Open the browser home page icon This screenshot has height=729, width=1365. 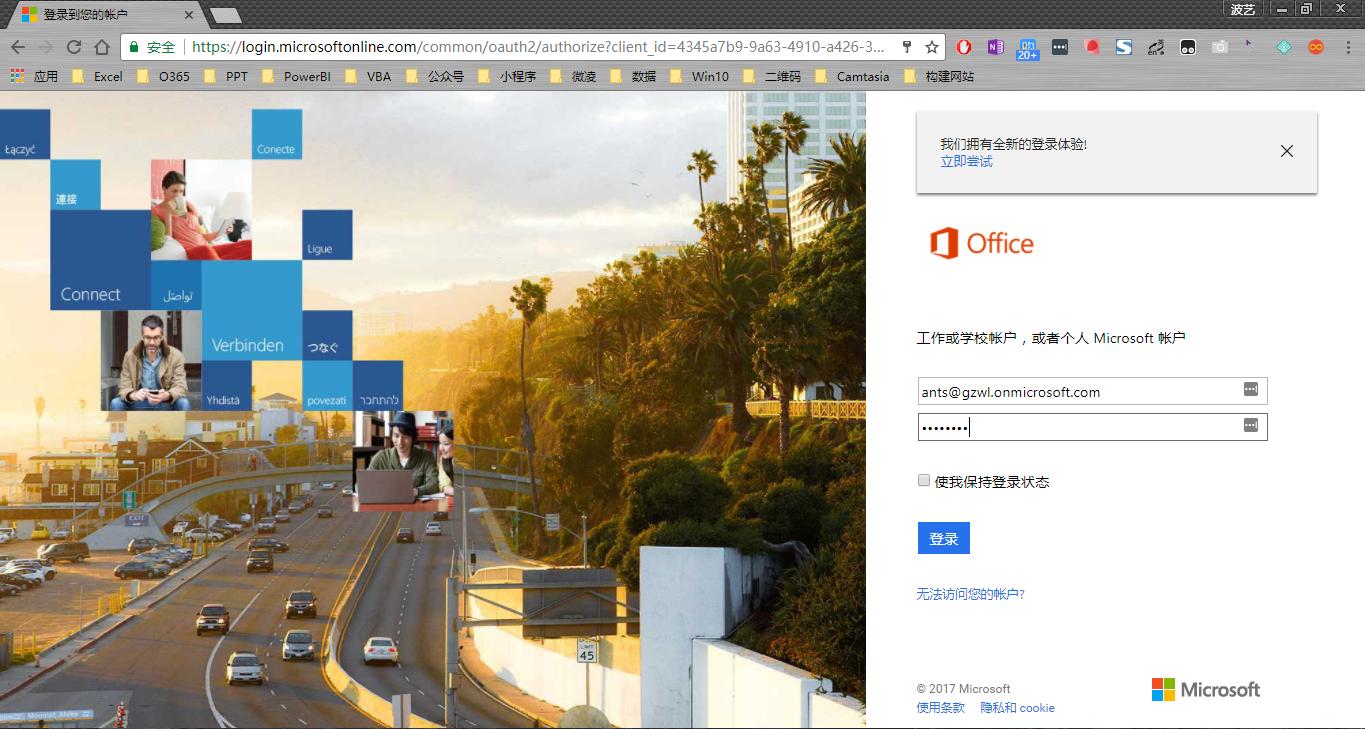(101, 47)
